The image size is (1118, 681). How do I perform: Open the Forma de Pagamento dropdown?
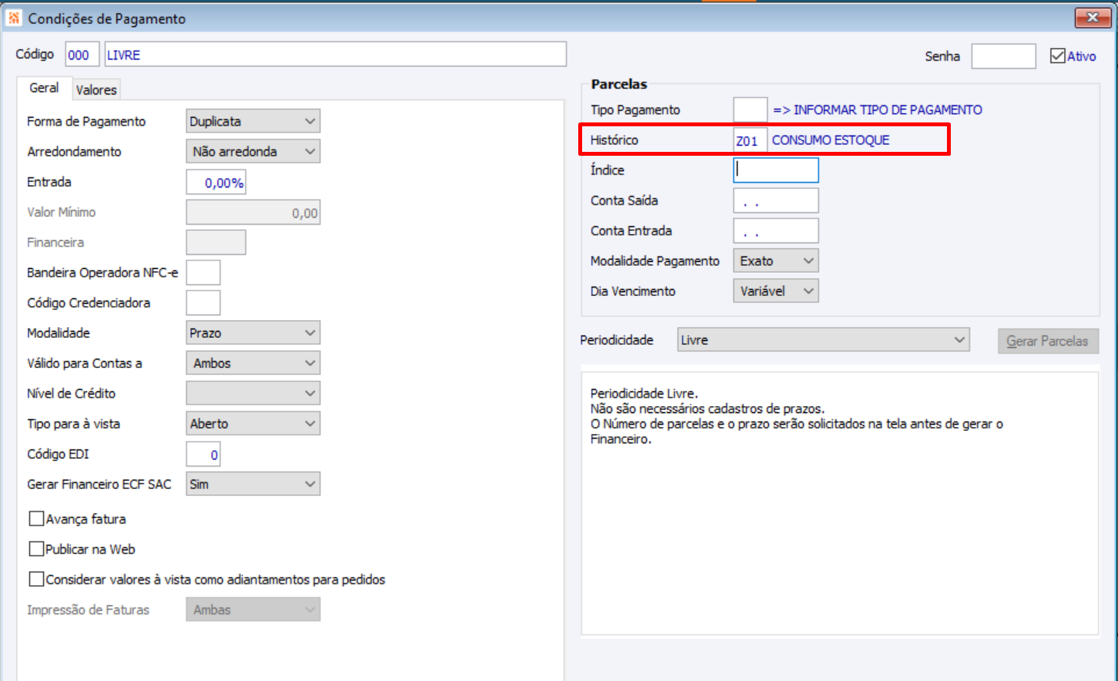tap(252, 121)
